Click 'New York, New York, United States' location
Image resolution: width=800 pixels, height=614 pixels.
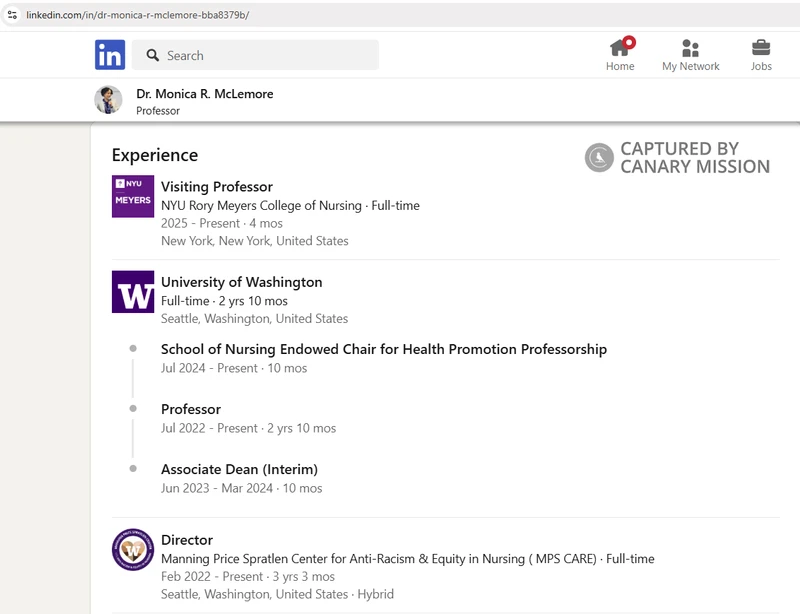pyautogui.click(x=255, y=241)
